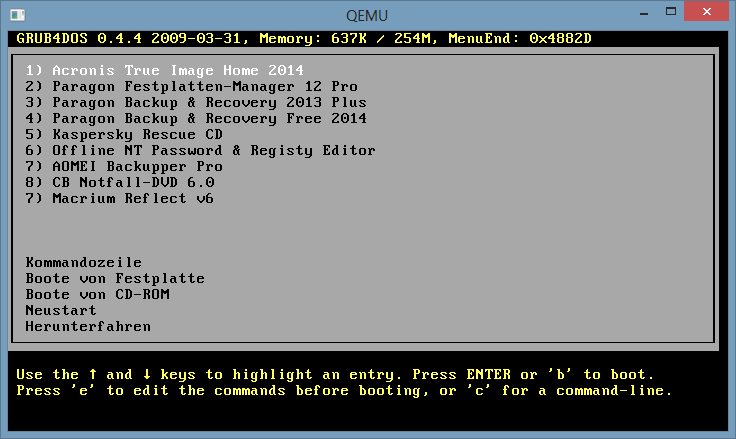Maximize the QEMU window

(x=671, y=12)
